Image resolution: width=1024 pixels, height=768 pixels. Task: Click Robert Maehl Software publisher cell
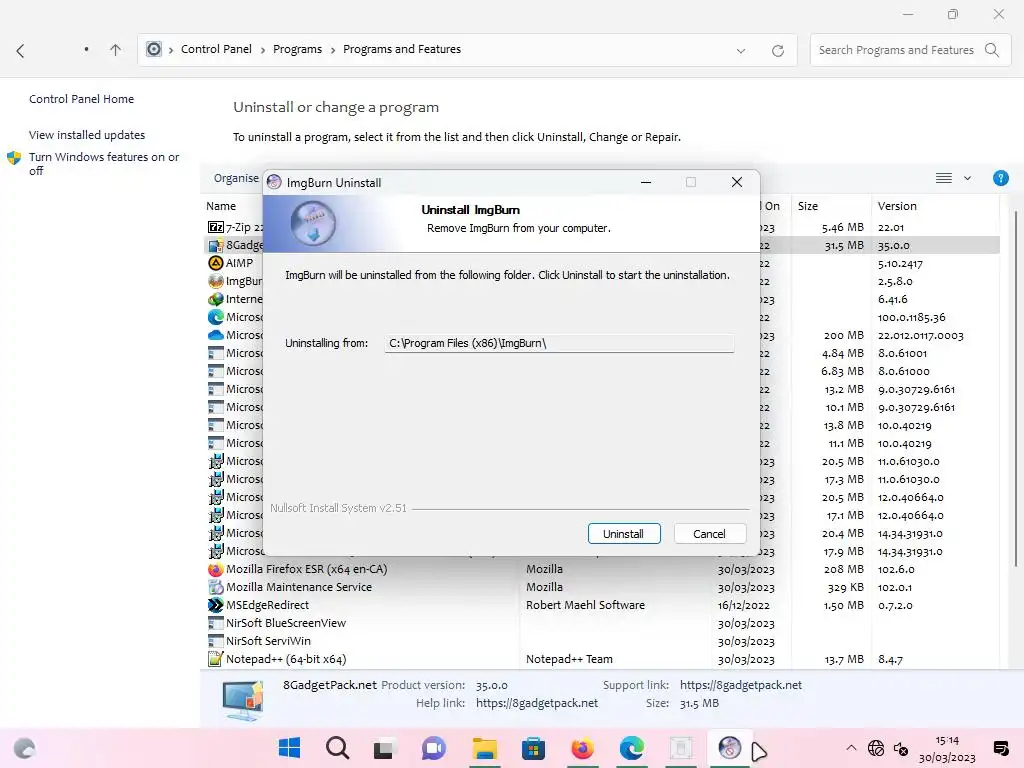tap(585, 605)
